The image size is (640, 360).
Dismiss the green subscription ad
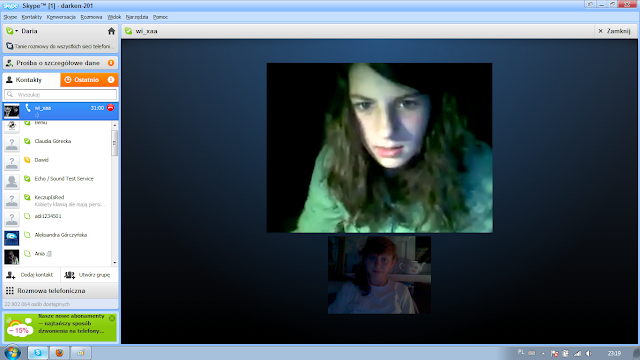click(x=112, y=318)
